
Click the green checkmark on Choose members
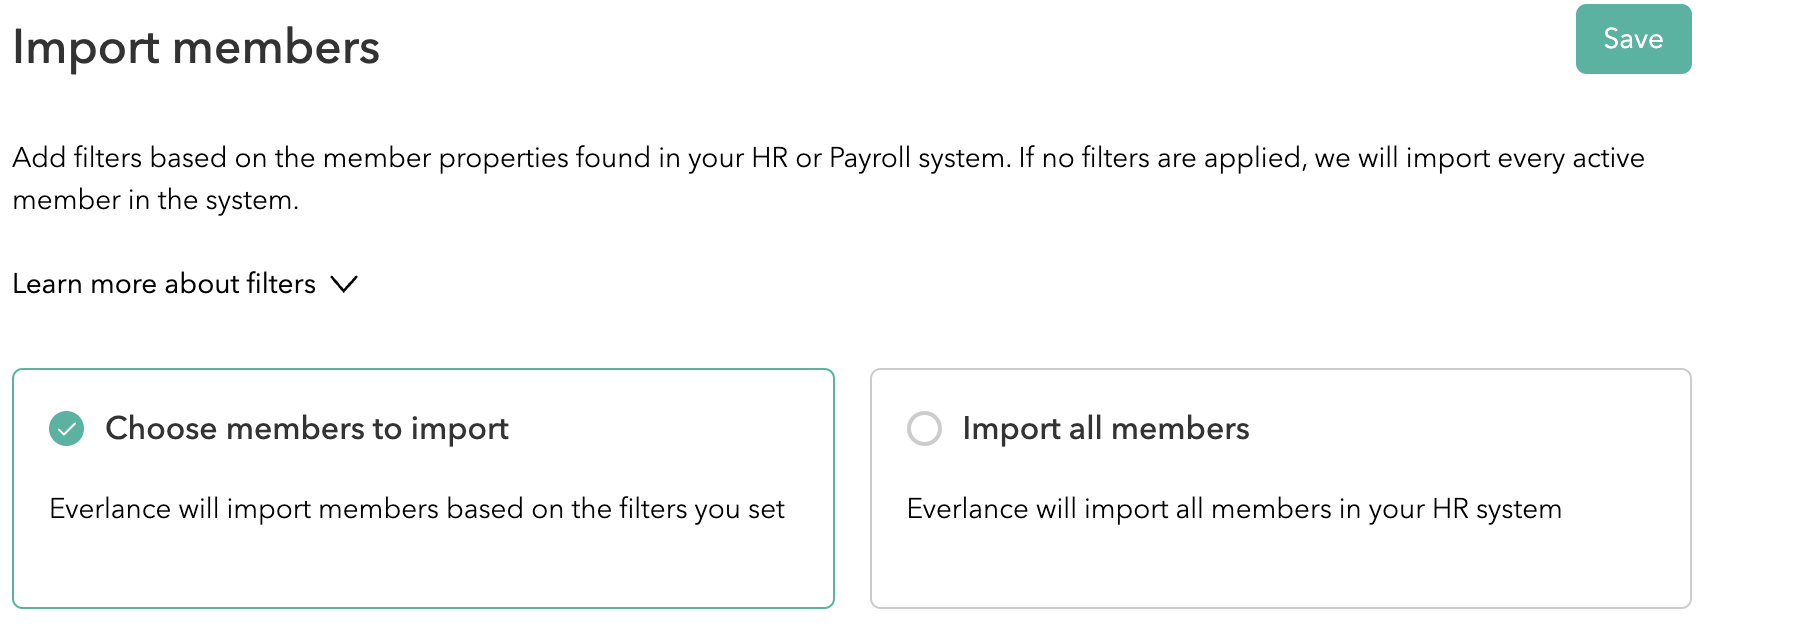coord(67,429)
